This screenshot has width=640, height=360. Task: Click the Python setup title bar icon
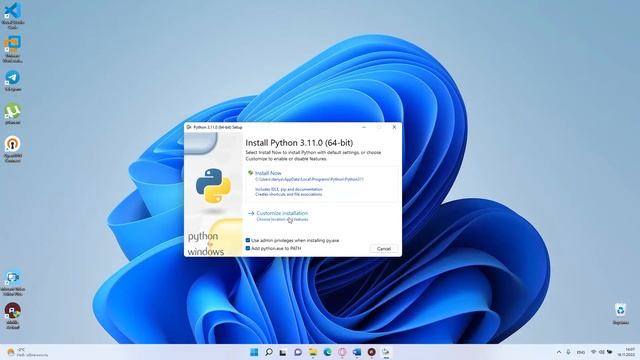(x=189, y=127)
